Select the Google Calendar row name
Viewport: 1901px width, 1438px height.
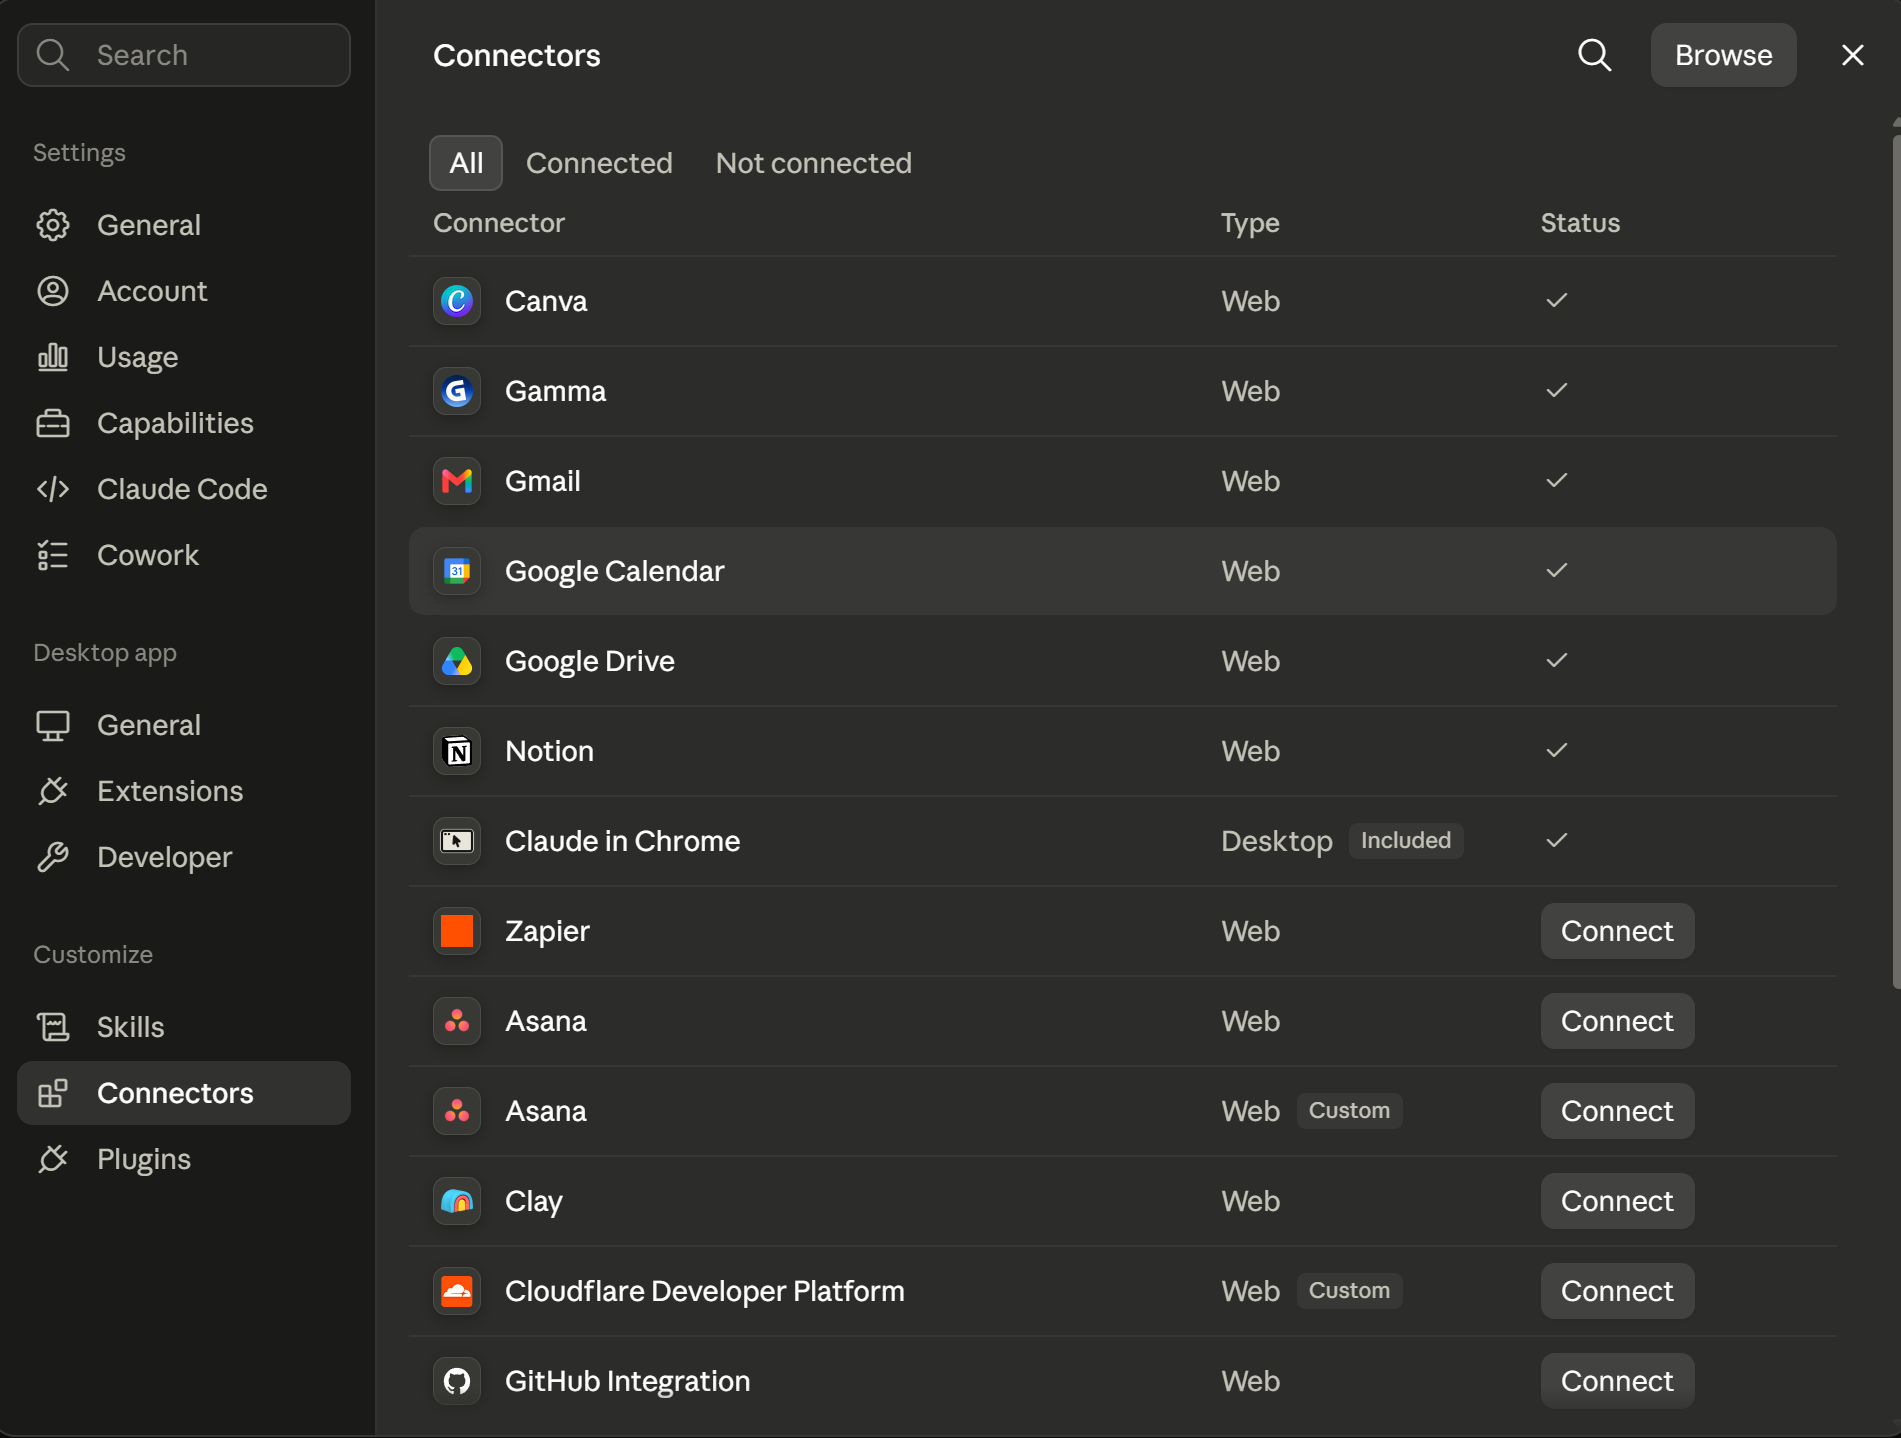pyautogui.click(x=615, y=571)
